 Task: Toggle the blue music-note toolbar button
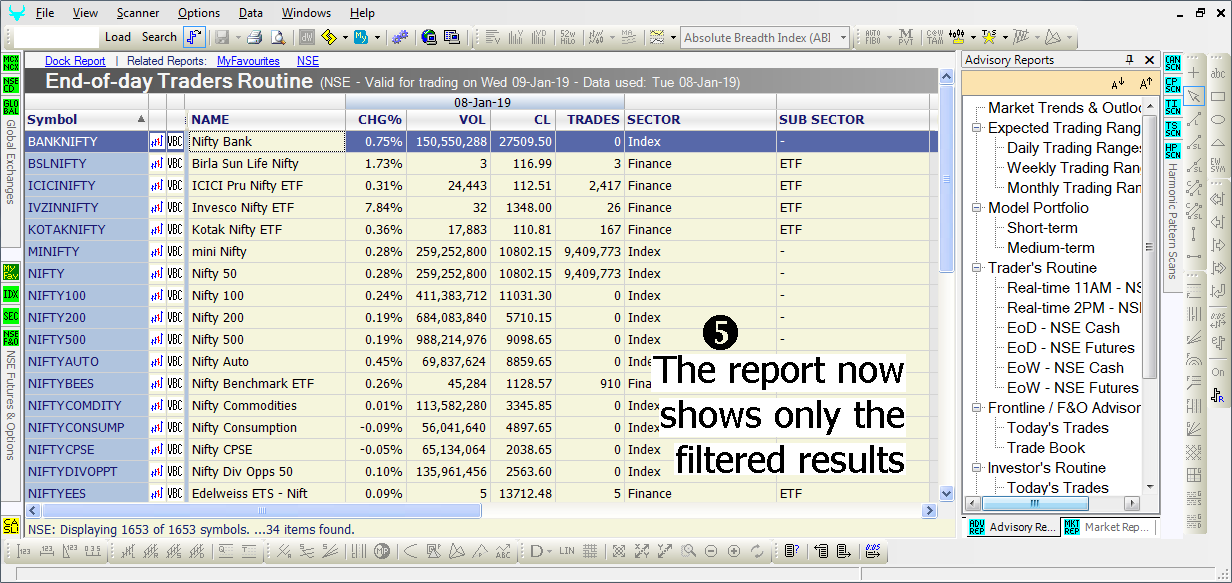195,37
